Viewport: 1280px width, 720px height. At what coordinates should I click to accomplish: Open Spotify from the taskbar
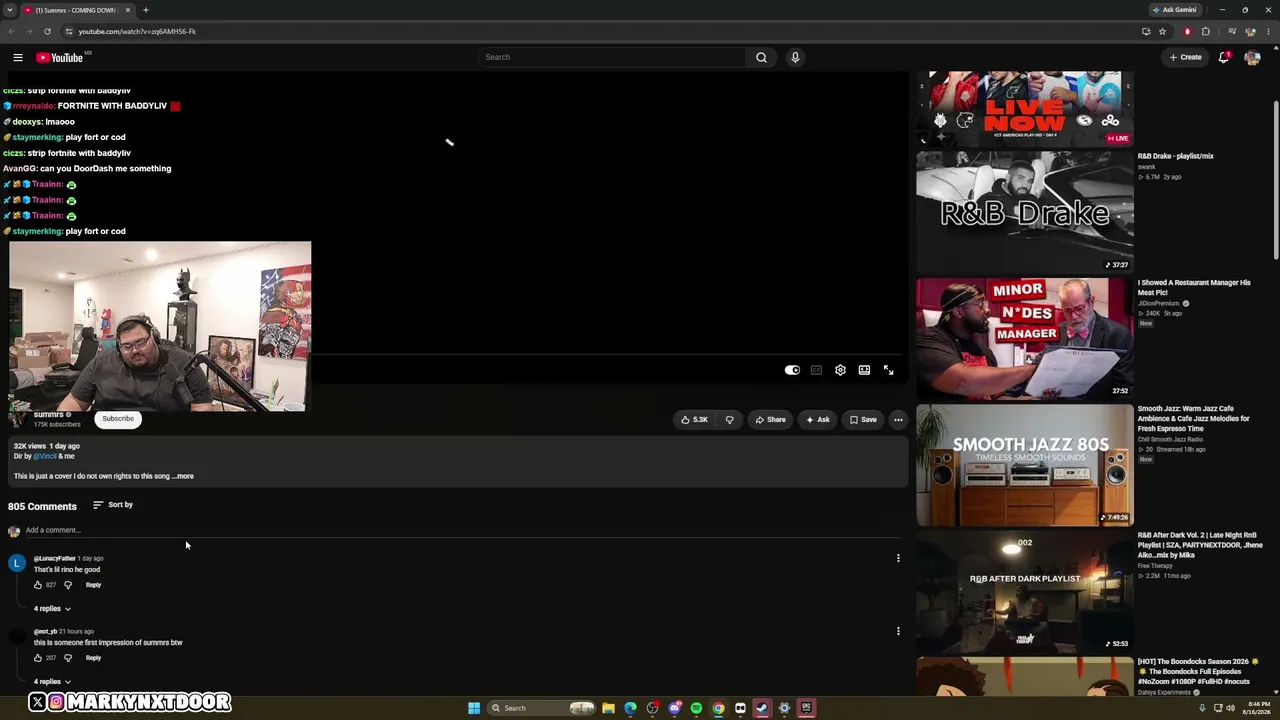point(696,708)
